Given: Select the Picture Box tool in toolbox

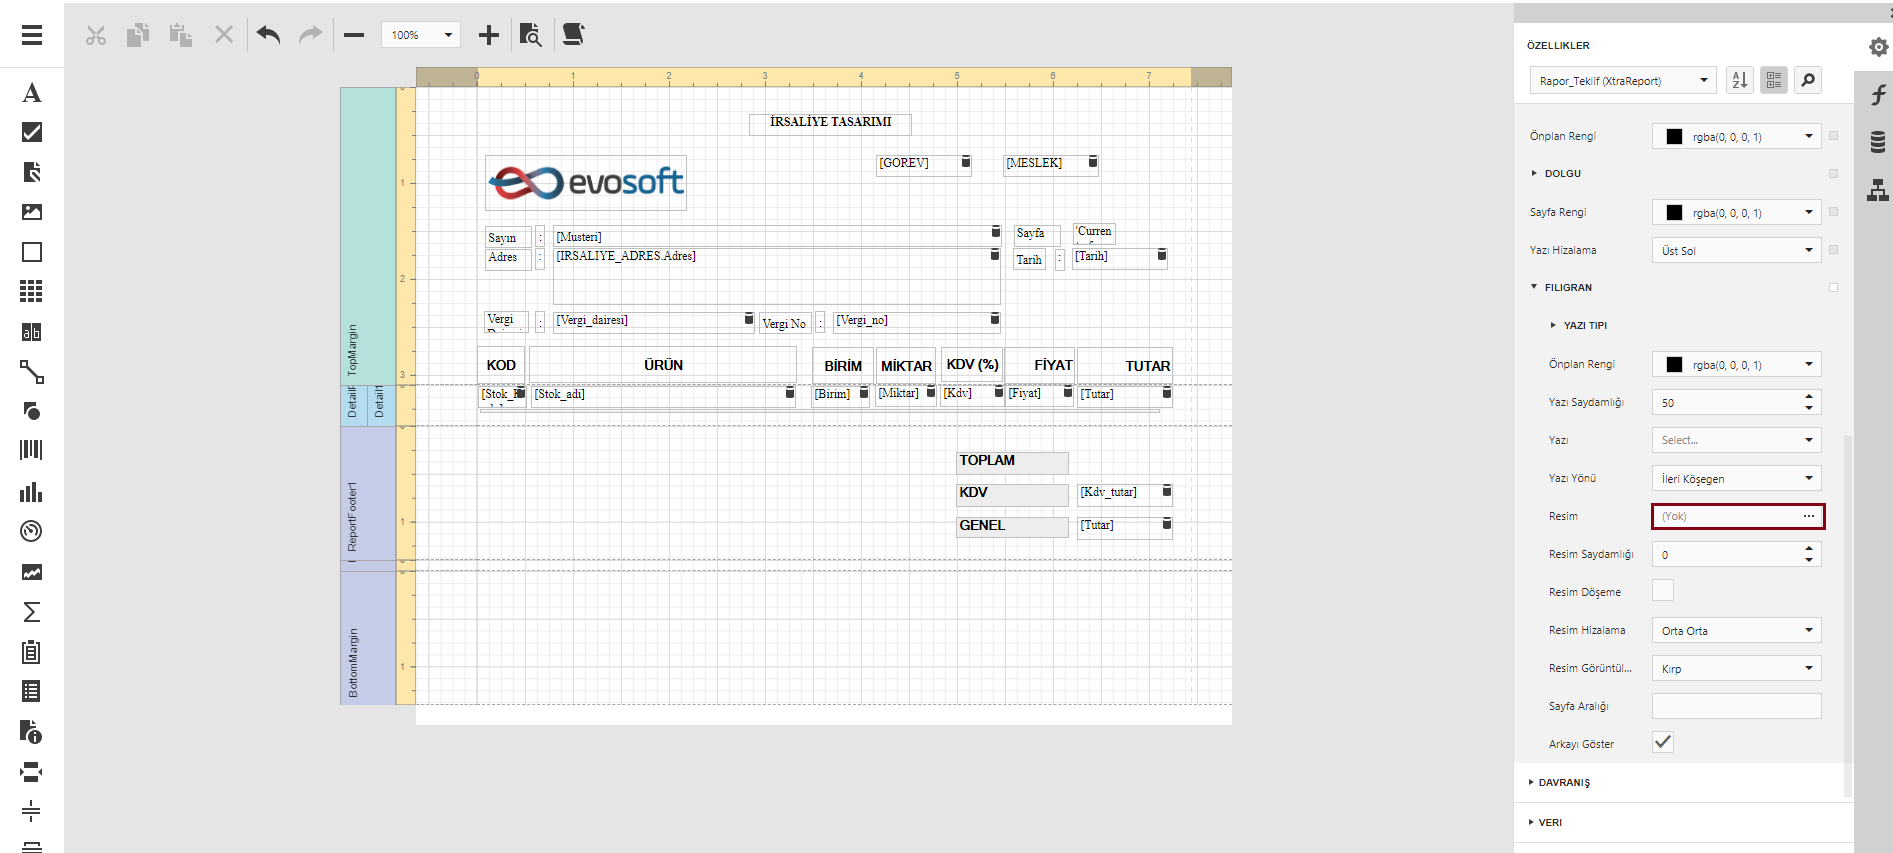Looking at the screenshot, I should 32,212.
